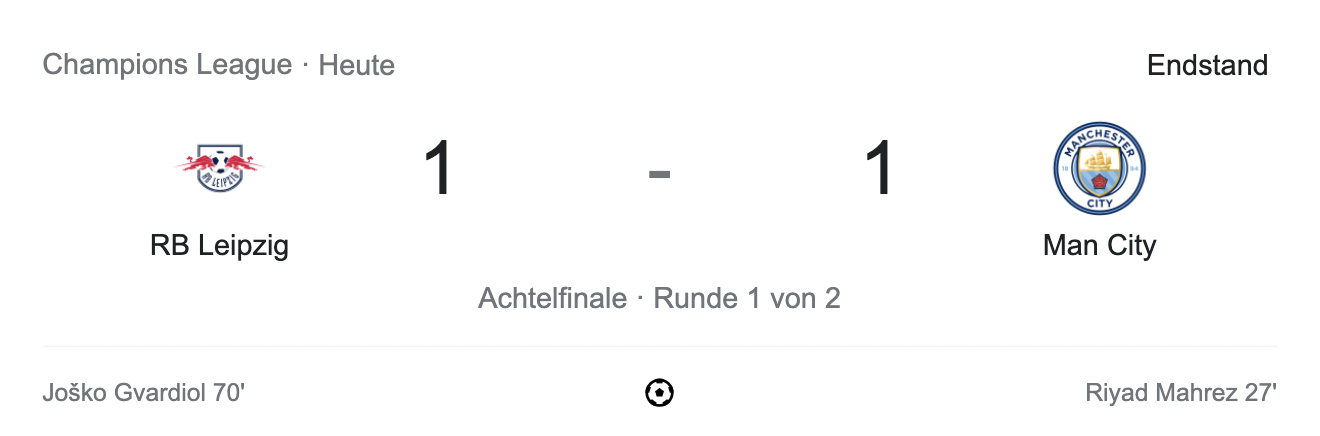Click the dot separator before Heute
Image resolution: width=1320 pixels, height=436 pixels.
pos(305,66)
